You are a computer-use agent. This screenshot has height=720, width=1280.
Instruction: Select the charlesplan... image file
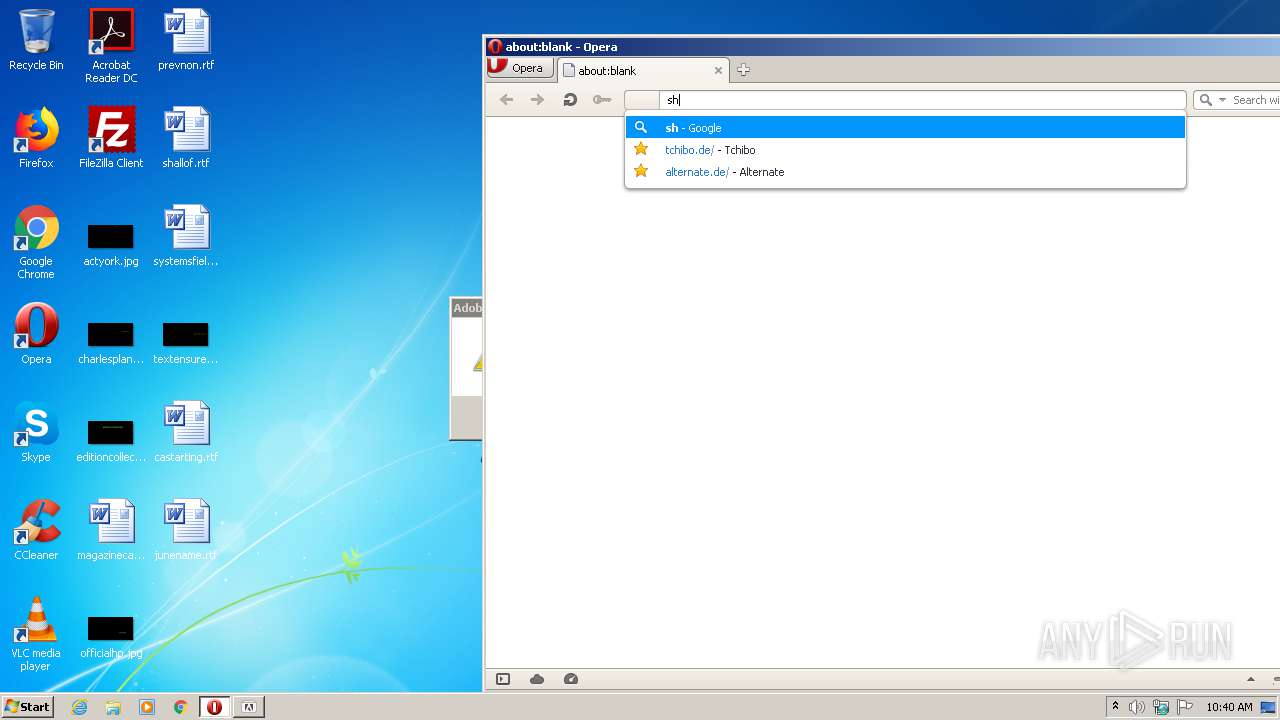coord(111,343)
